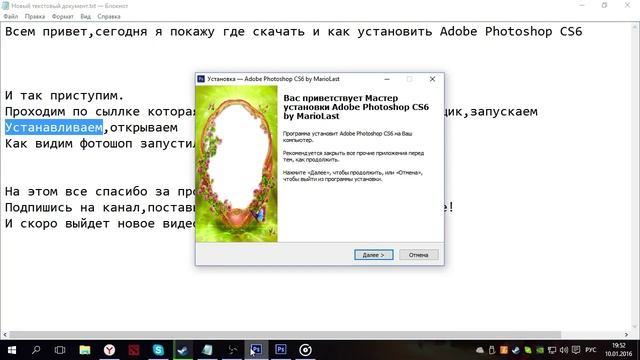This screenshot has width=640, height=360.
Task: Select the highlighted Photoshop installer taskbar icon
Action: [256, 350]
